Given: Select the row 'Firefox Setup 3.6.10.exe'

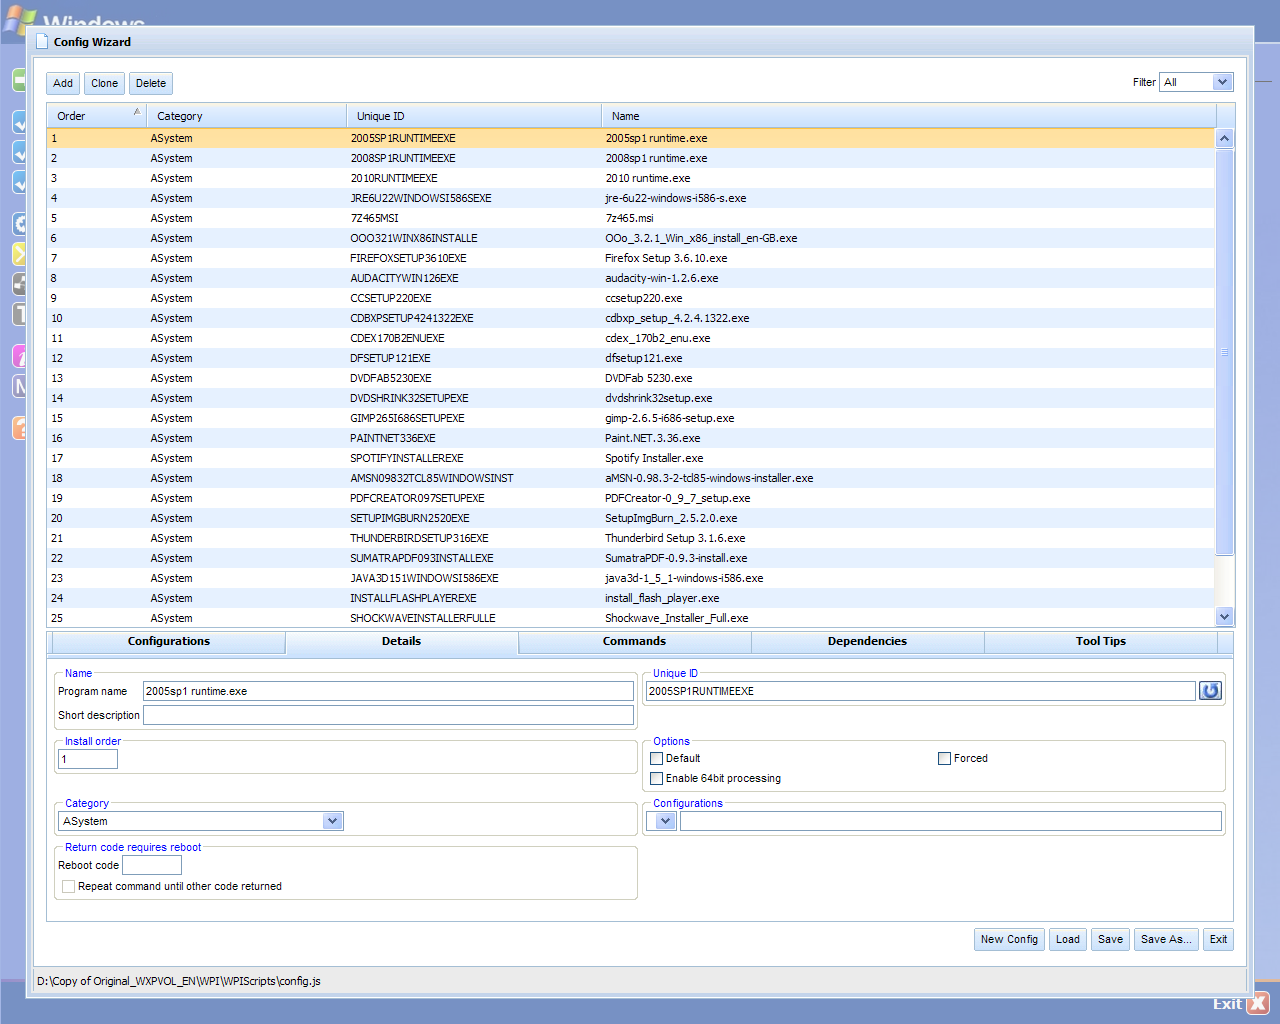Looking at the screenshot, I should click(631, 258).
